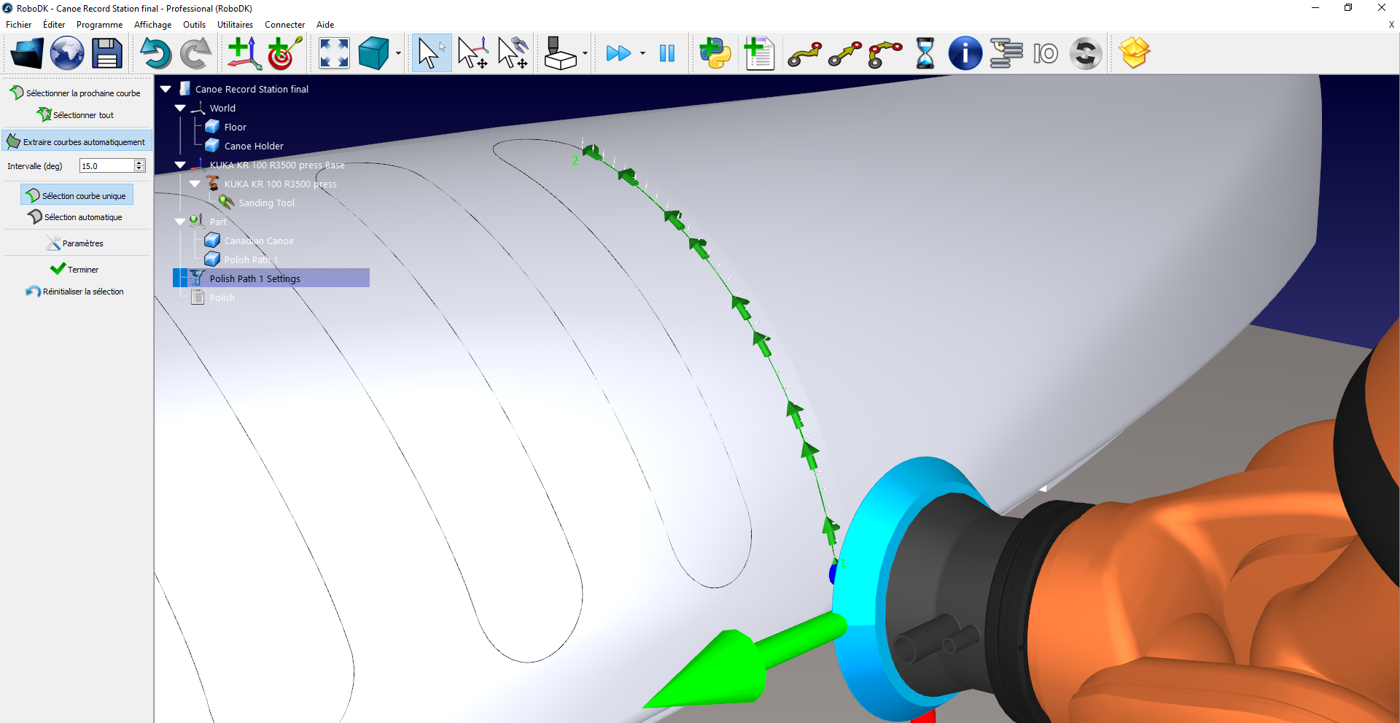The height and width of the screenshot is (723, 1400).
Task: Open the Connecter menu
Action: tap(285, 24)
